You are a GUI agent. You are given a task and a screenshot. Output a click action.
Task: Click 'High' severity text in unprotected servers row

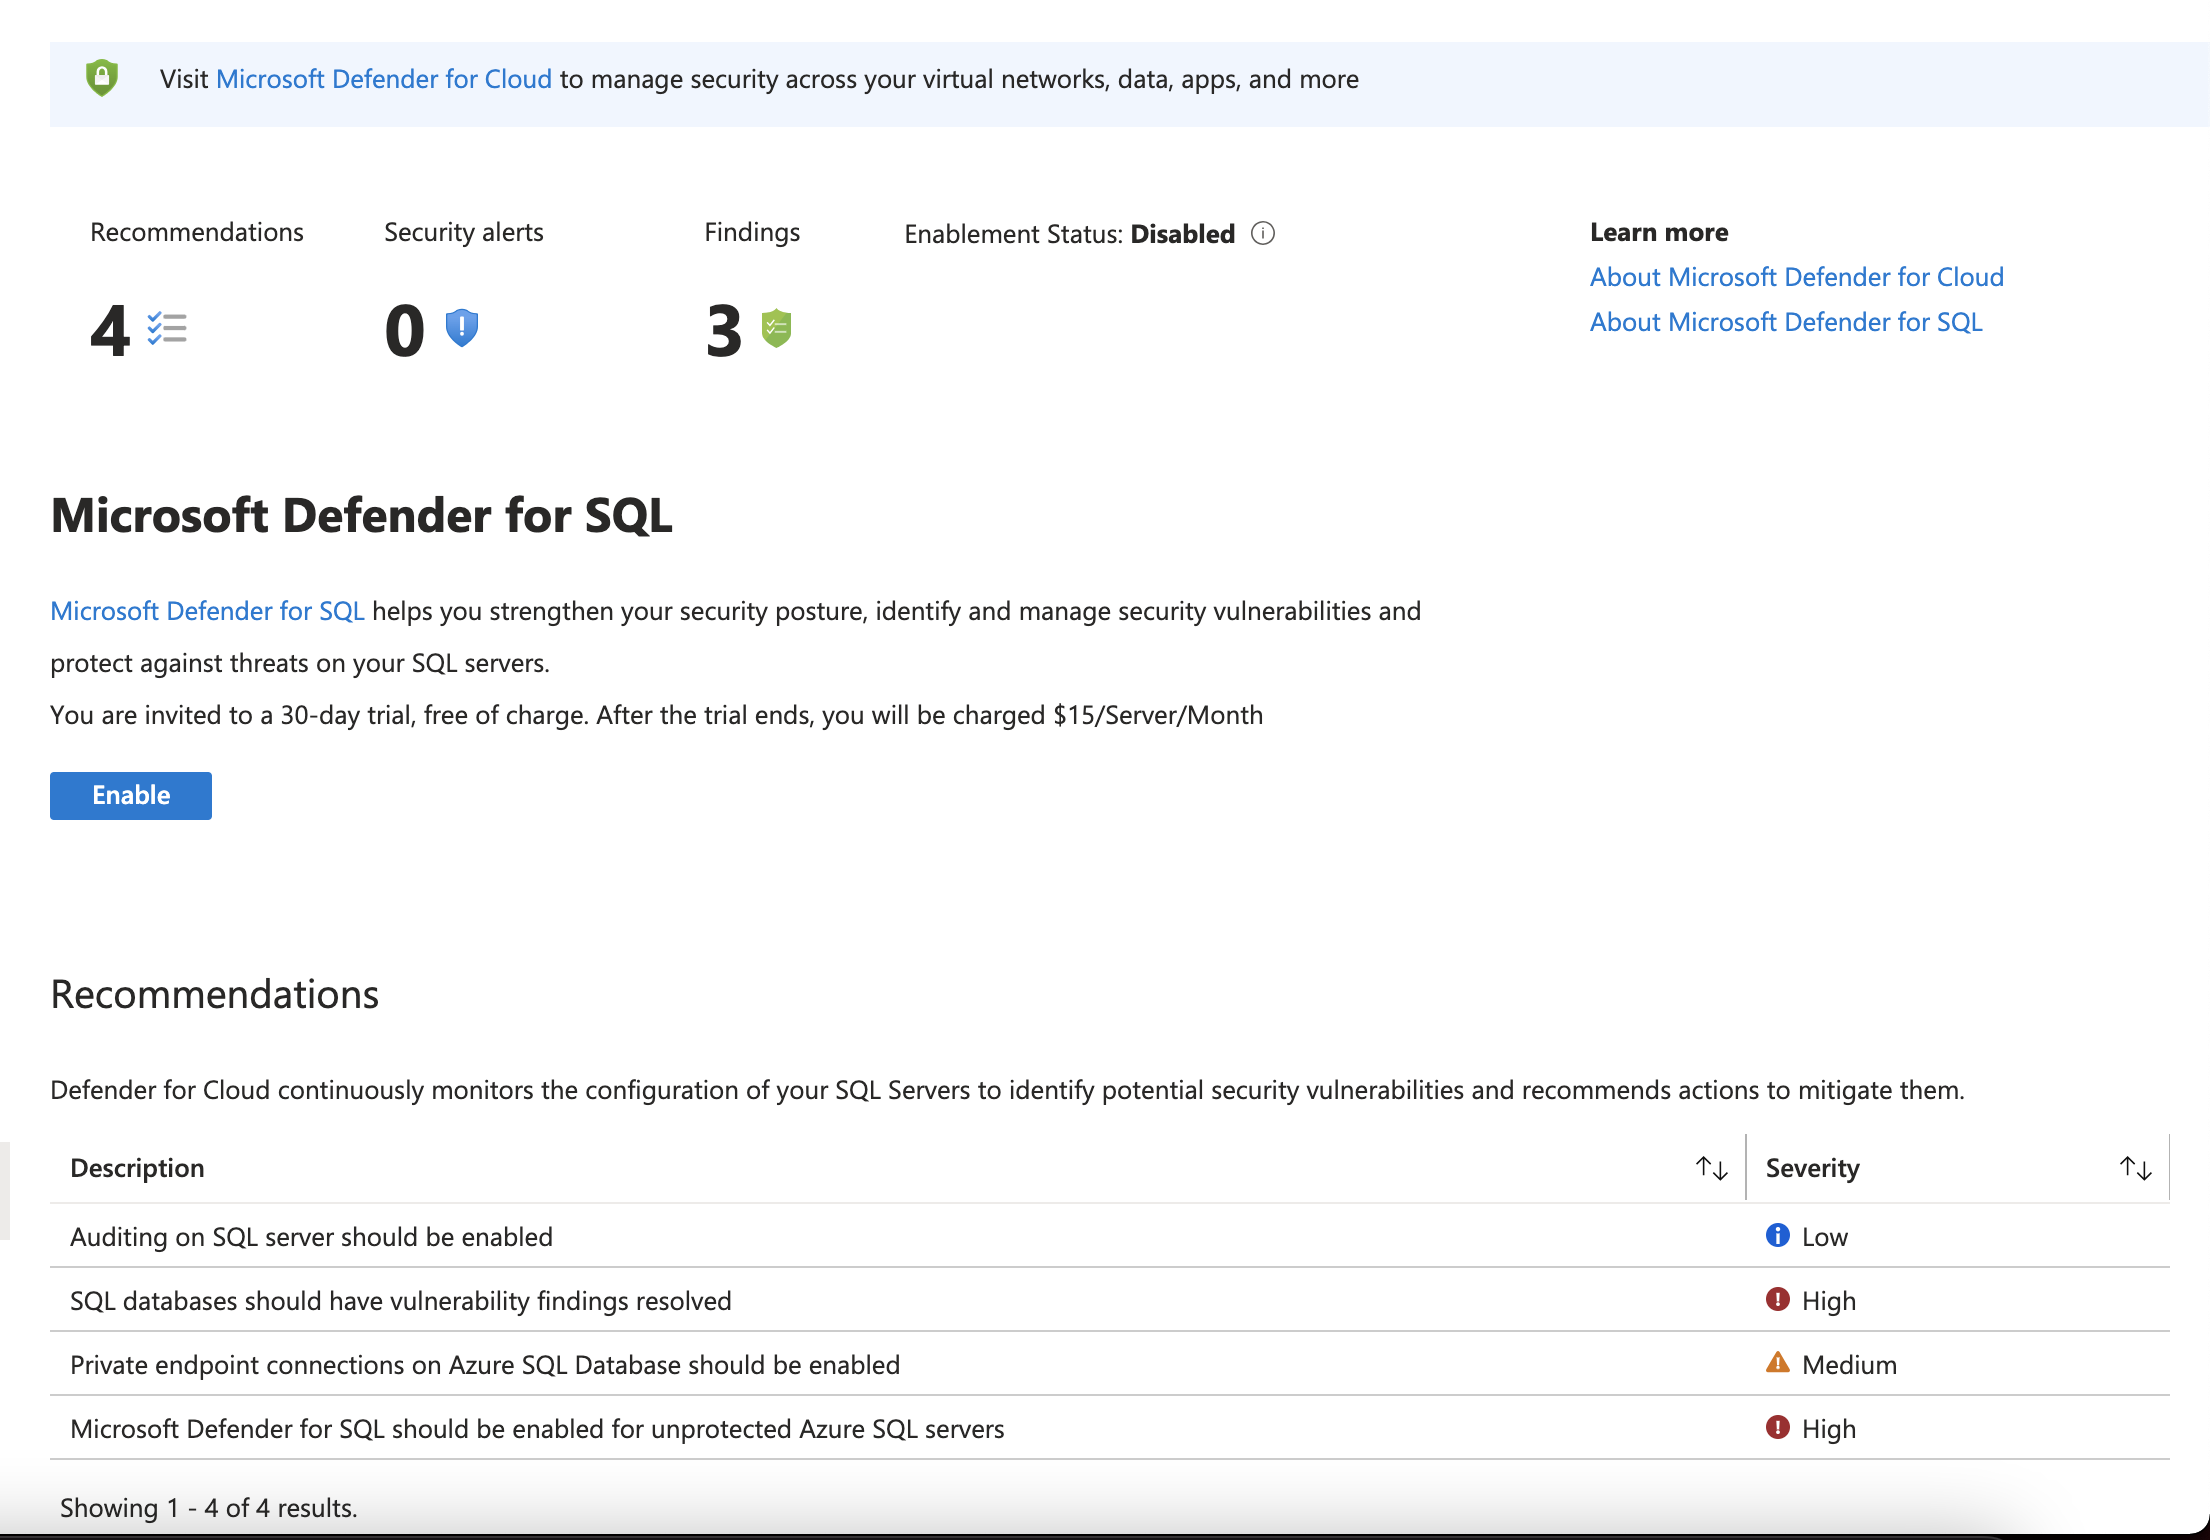pyautogui.click(x=1829, y=1429)
